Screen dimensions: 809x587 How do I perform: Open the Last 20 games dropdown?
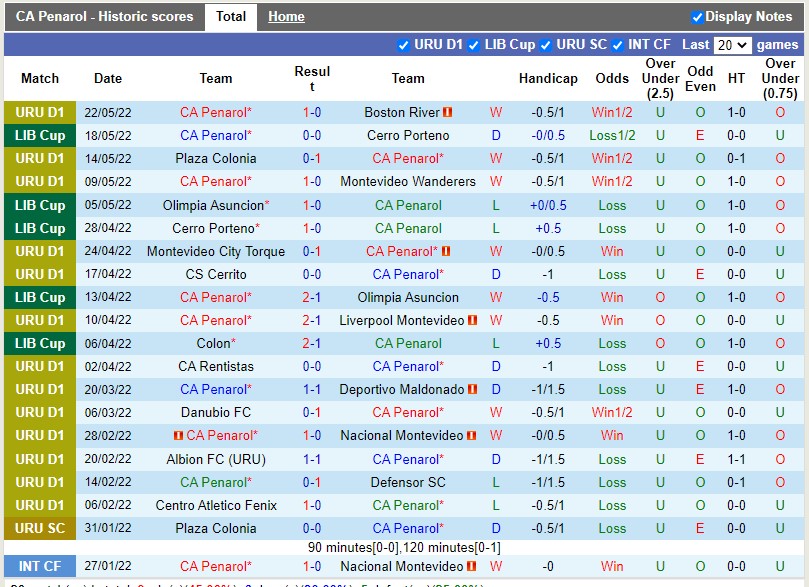point(732,45)
